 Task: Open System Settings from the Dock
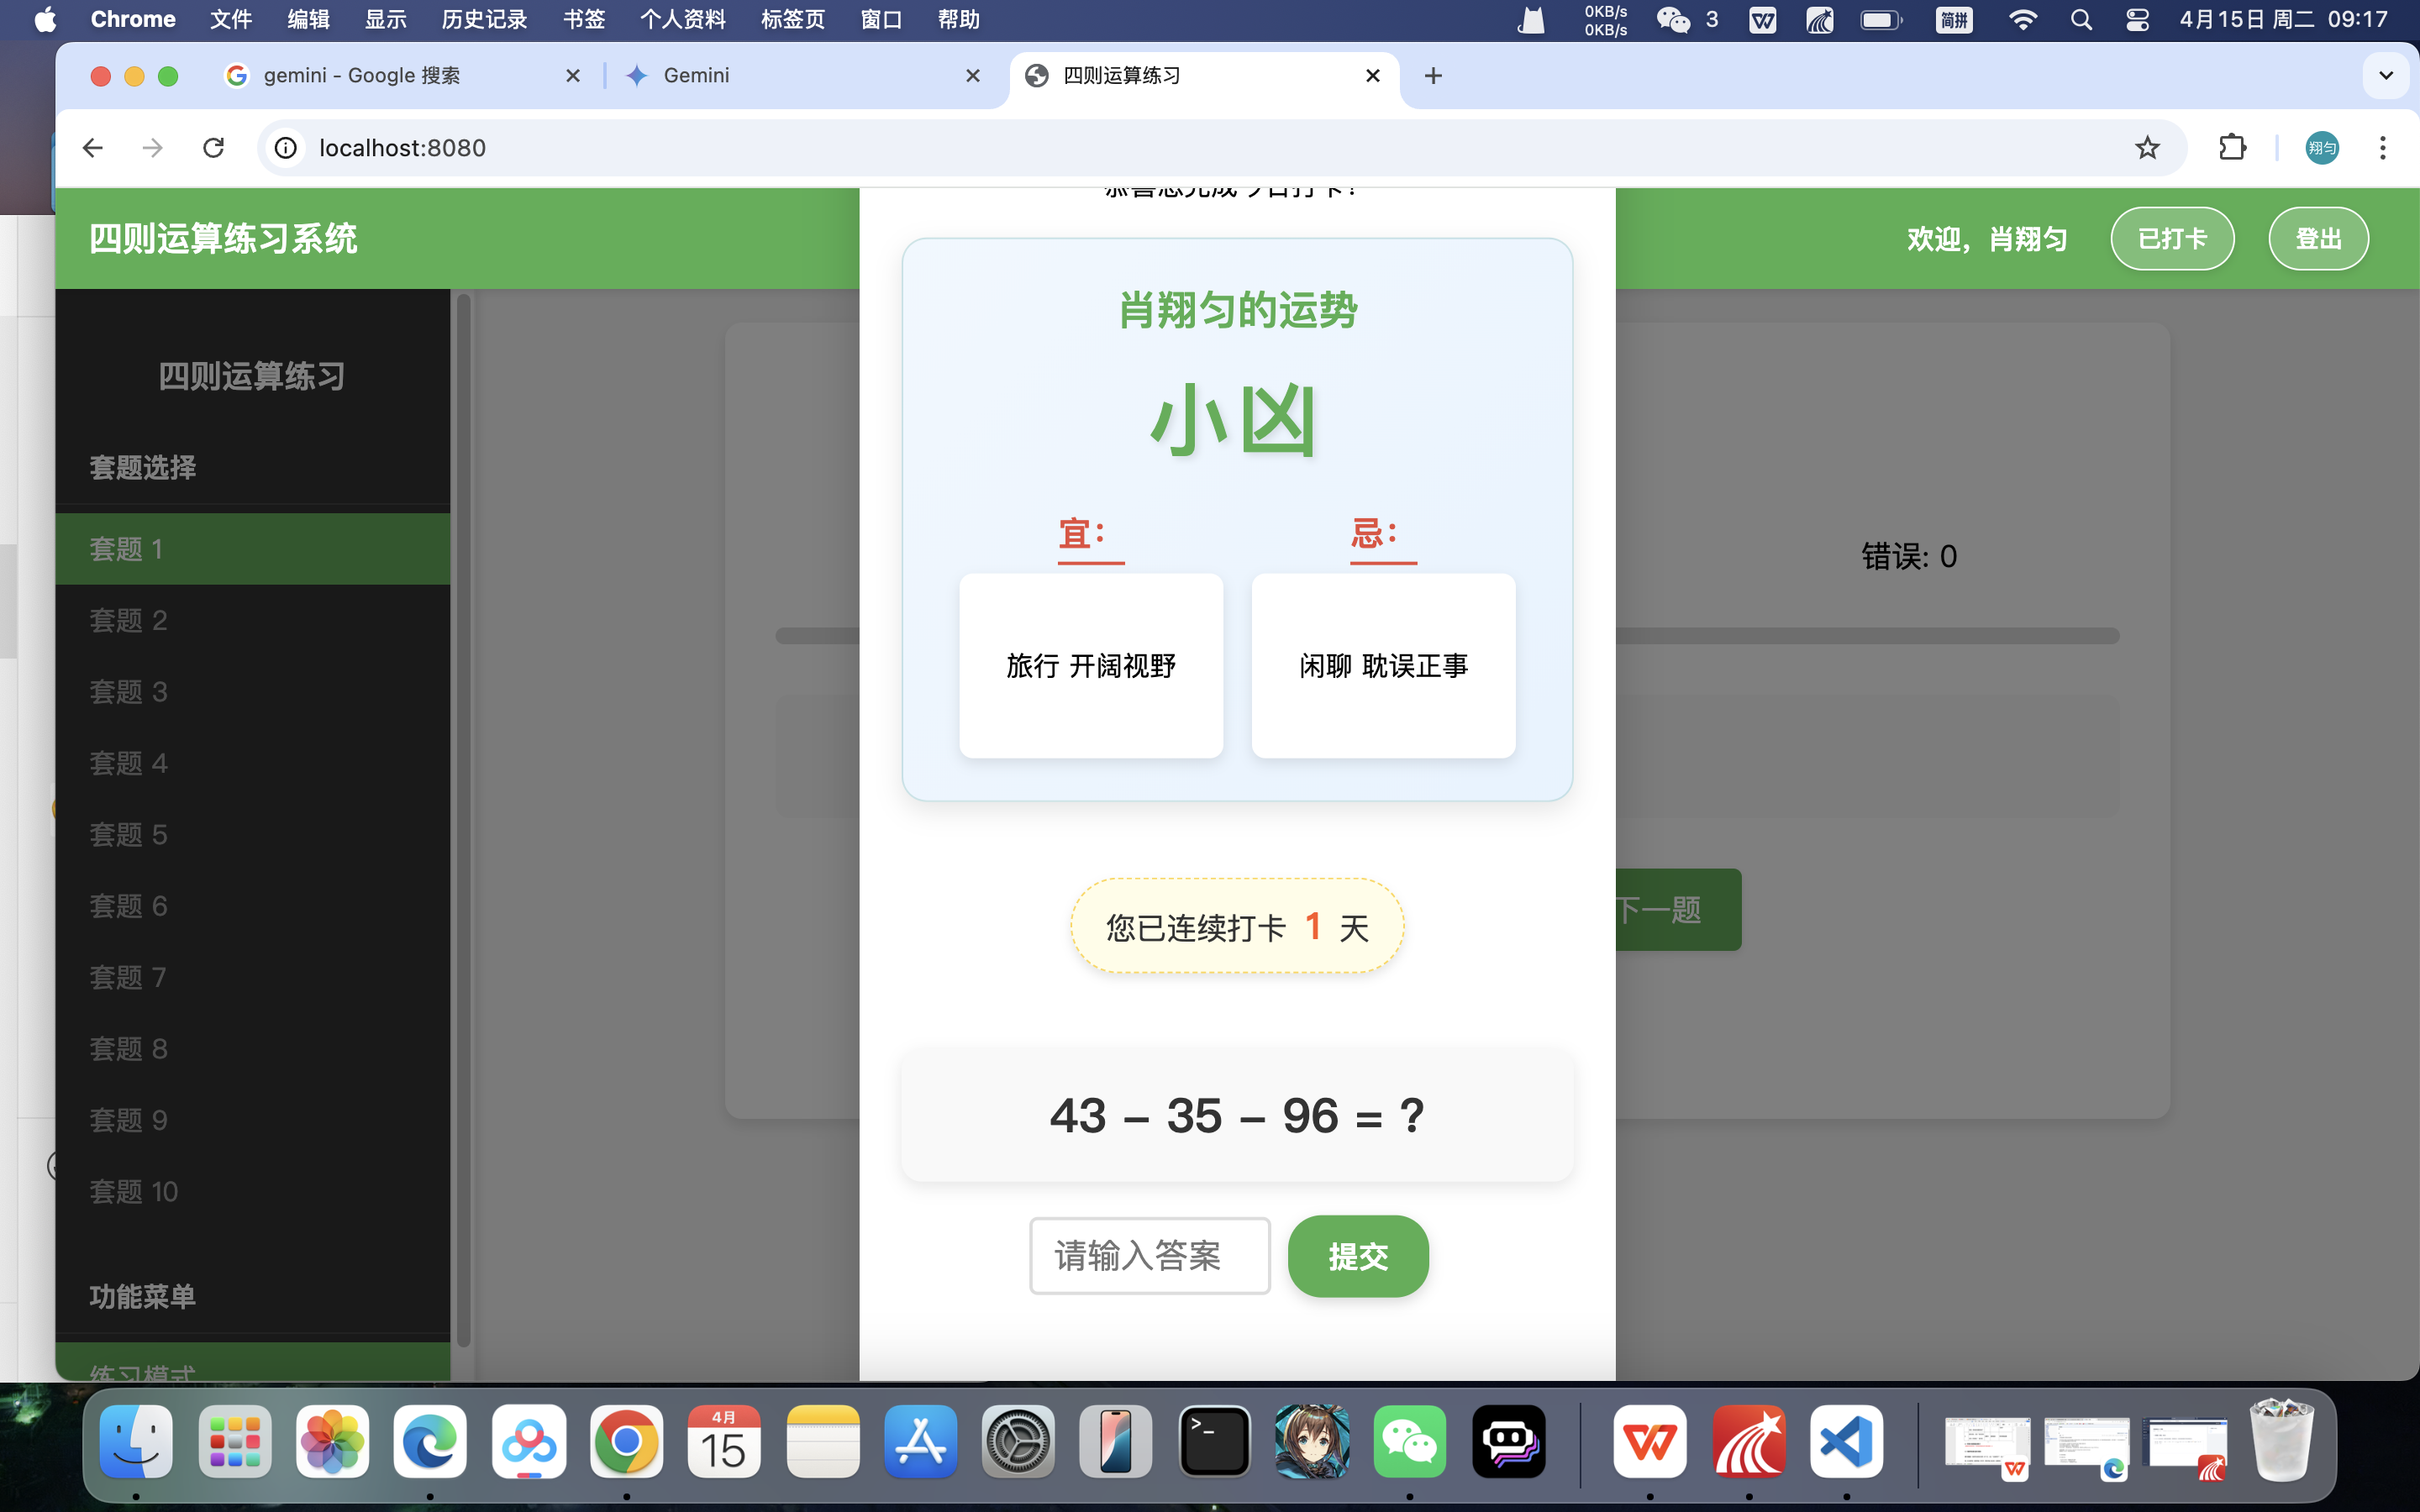coord(1018,1441)
